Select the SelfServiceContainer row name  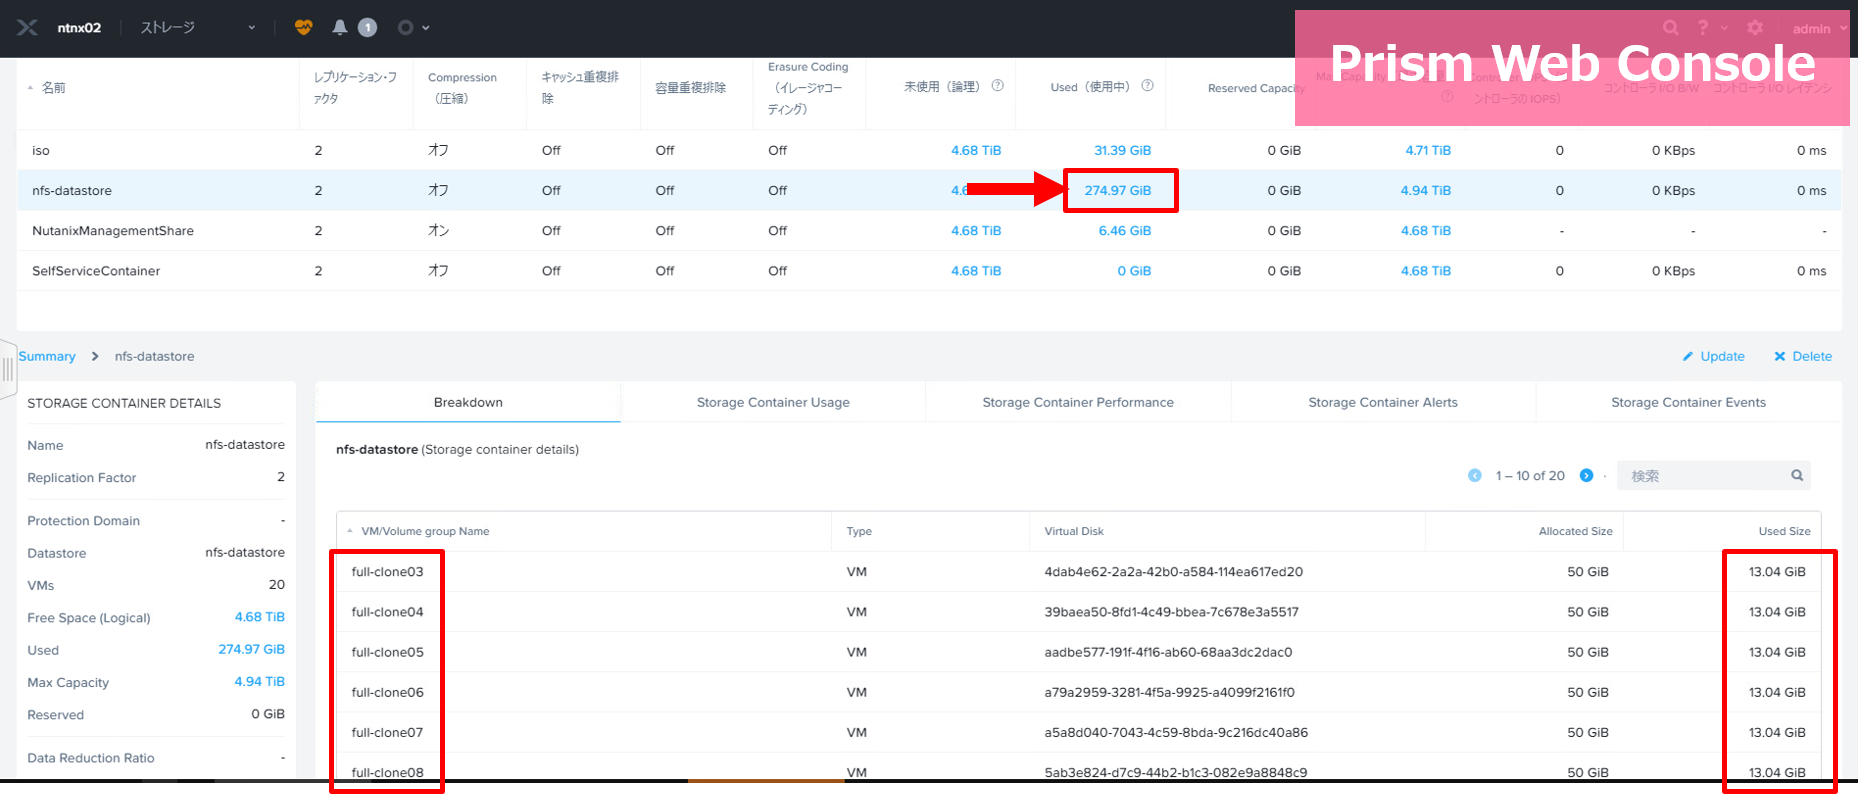point(96,271)
